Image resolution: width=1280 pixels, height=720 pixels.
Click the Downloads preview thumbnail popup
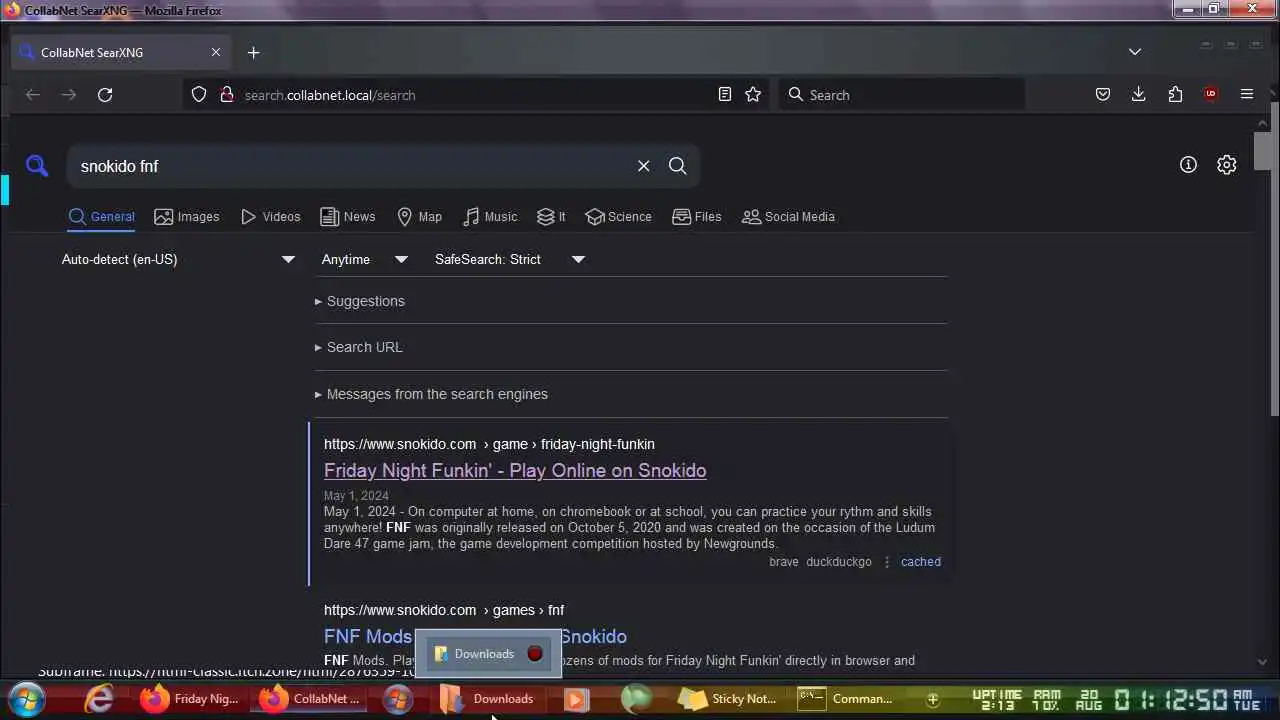tap(489, 654)
